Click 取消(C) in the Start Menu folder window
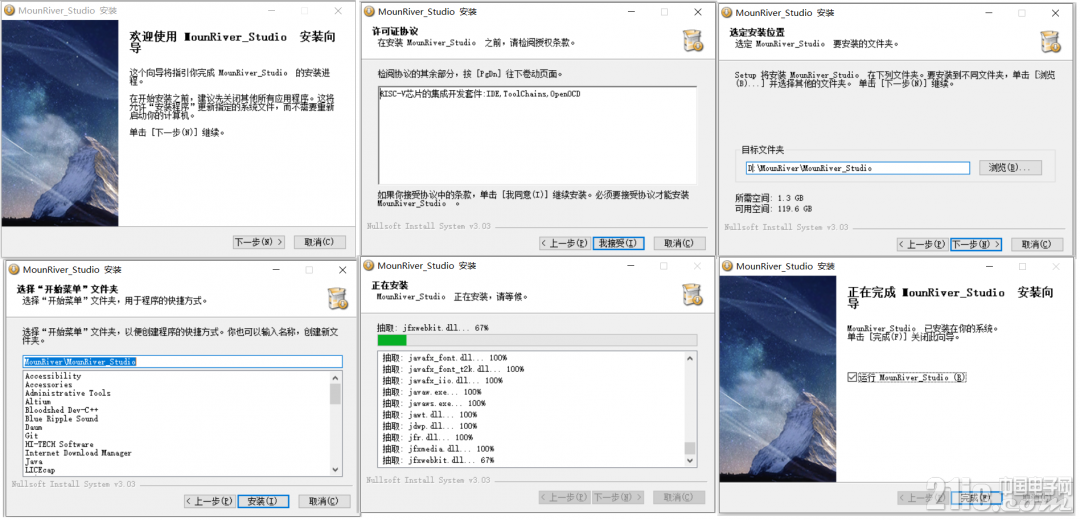 click(x=324, y=501)
